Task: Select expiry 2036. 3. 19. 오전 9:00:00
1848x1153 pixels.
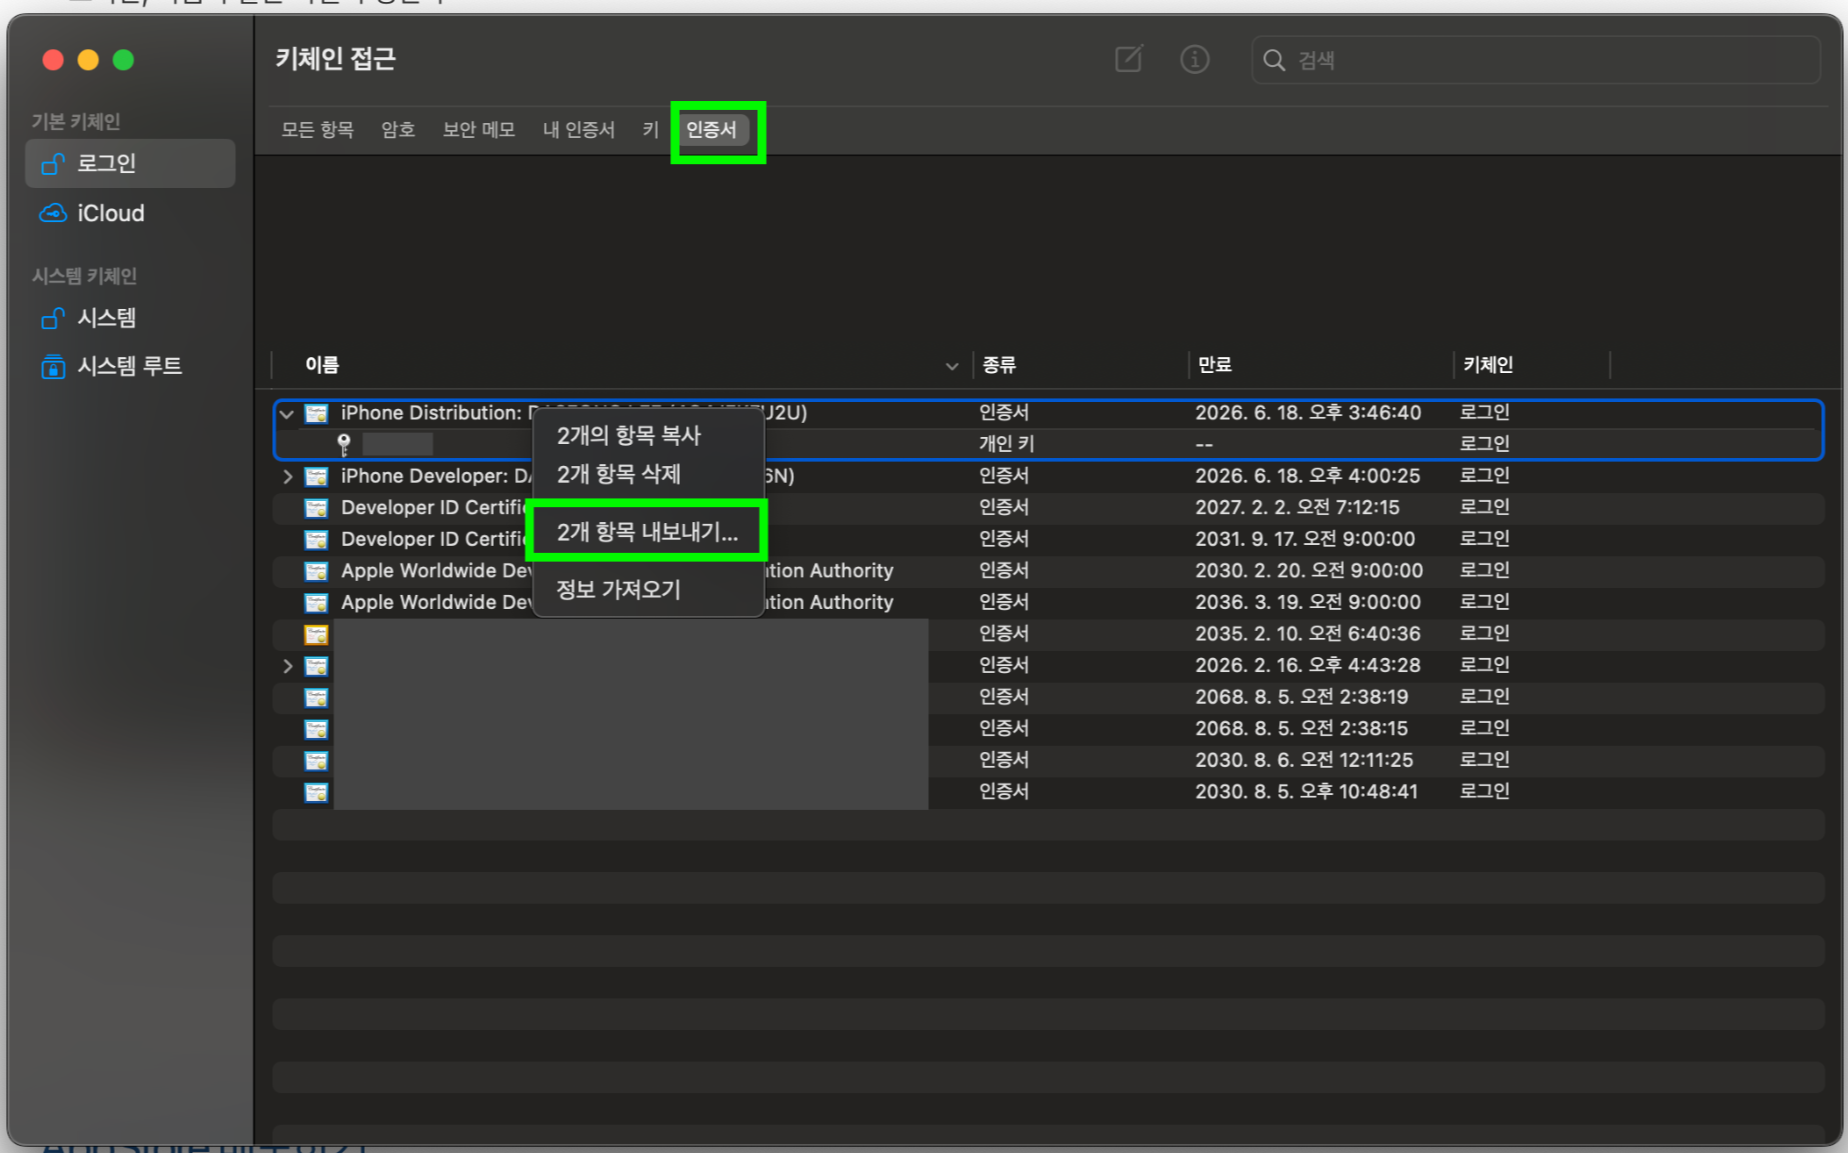Action: (x=1307, y=602)
